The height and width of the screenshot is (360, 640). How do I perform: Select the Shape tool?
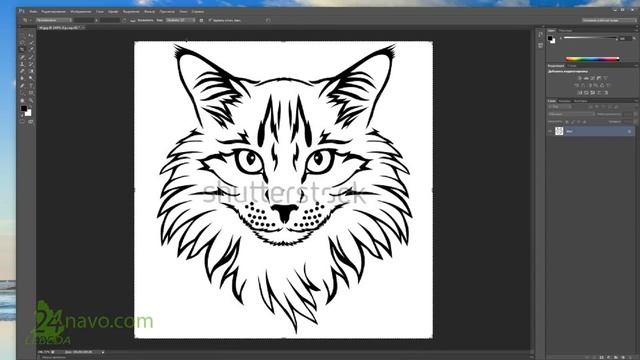[31, 93]
